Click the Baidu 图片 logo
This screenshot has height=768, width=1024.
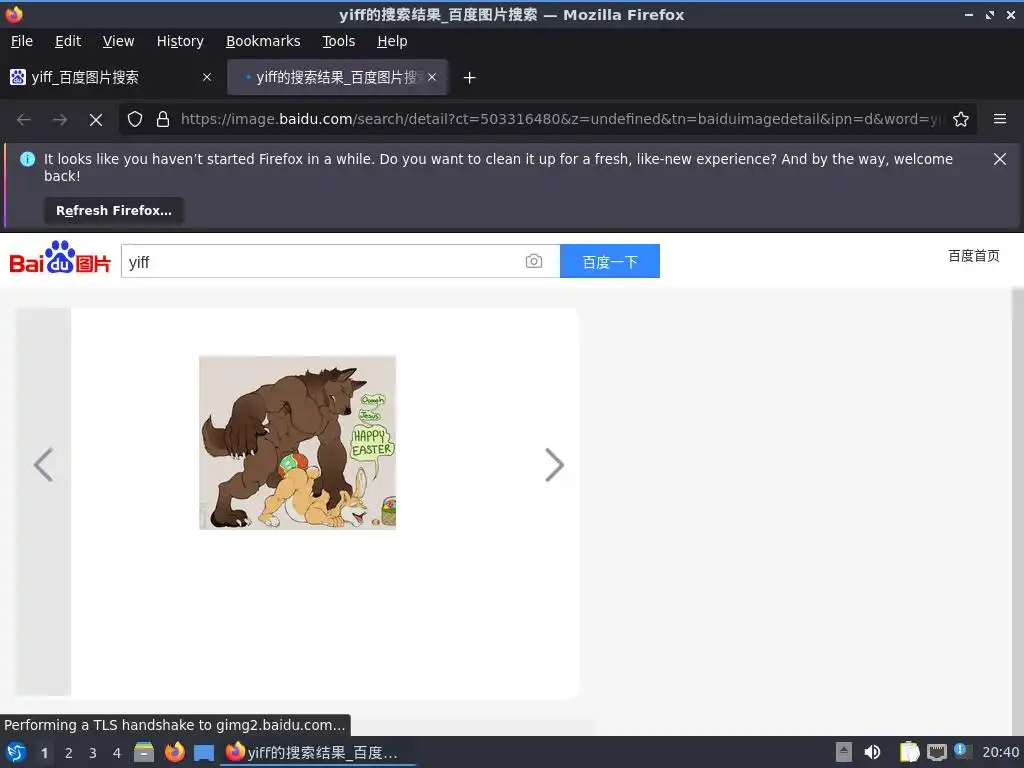tap(60, 257)
